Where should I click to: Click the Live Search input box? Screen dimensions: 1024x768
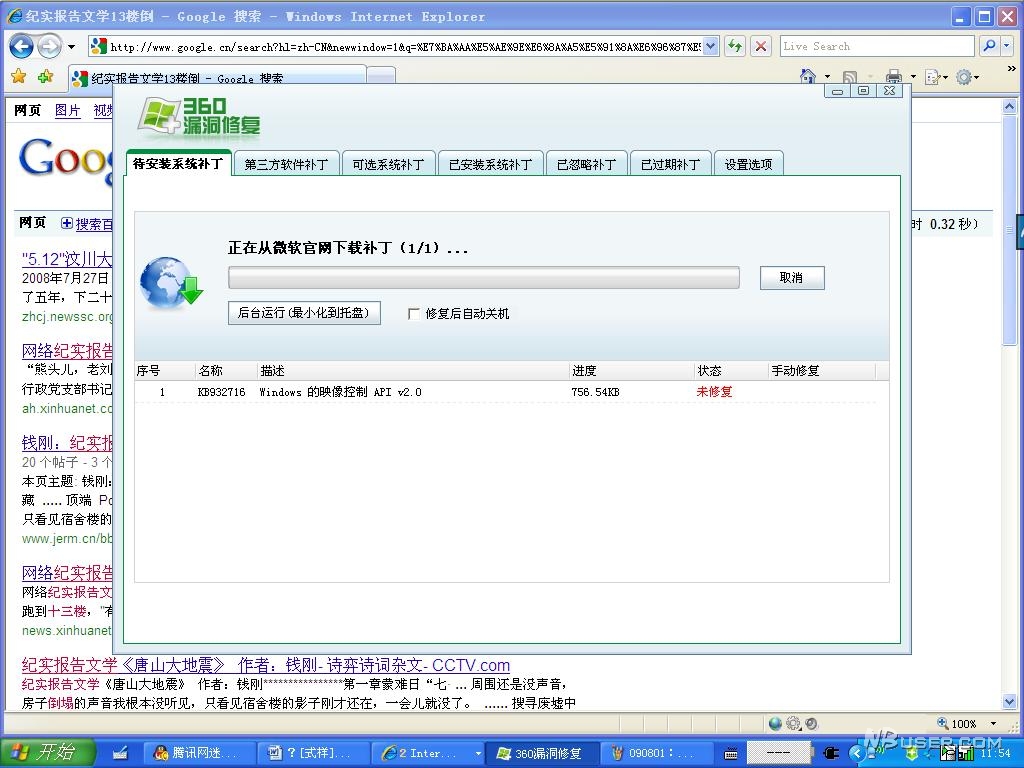tap(876, 46)
